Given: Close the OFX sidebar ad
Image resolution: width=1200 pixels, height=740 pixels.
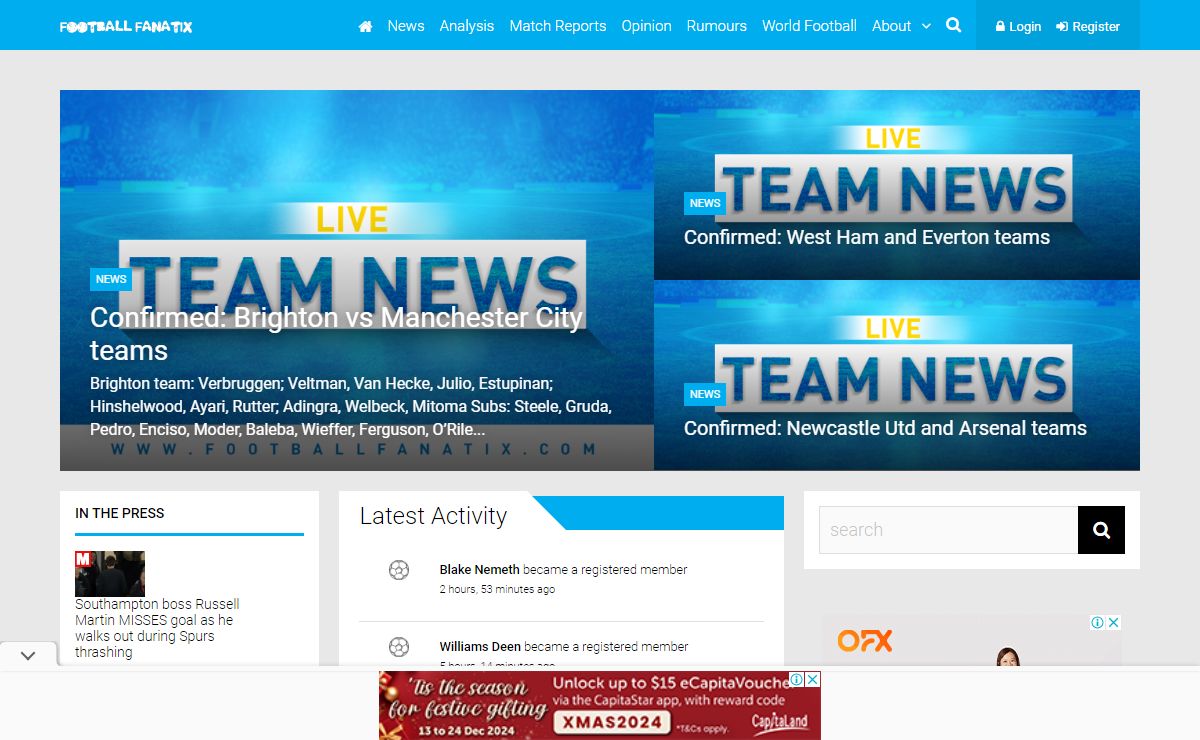Looking at the screenshot, I should tap(1114, 622).
